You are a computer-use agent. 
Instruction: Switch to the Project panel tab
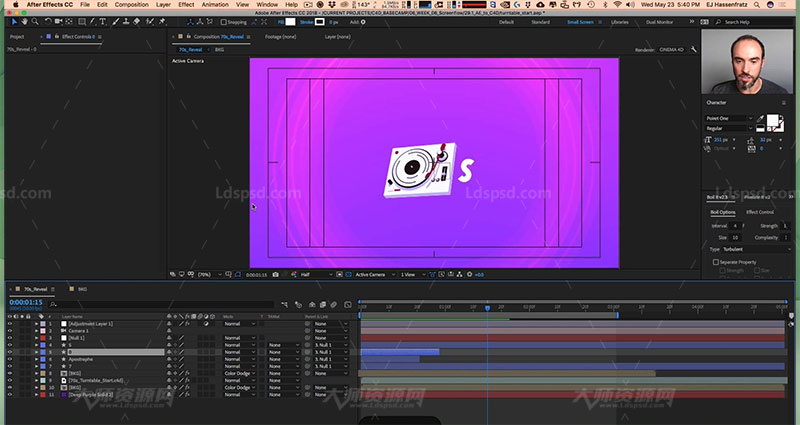pyautogui.click(x=17, y=37)
